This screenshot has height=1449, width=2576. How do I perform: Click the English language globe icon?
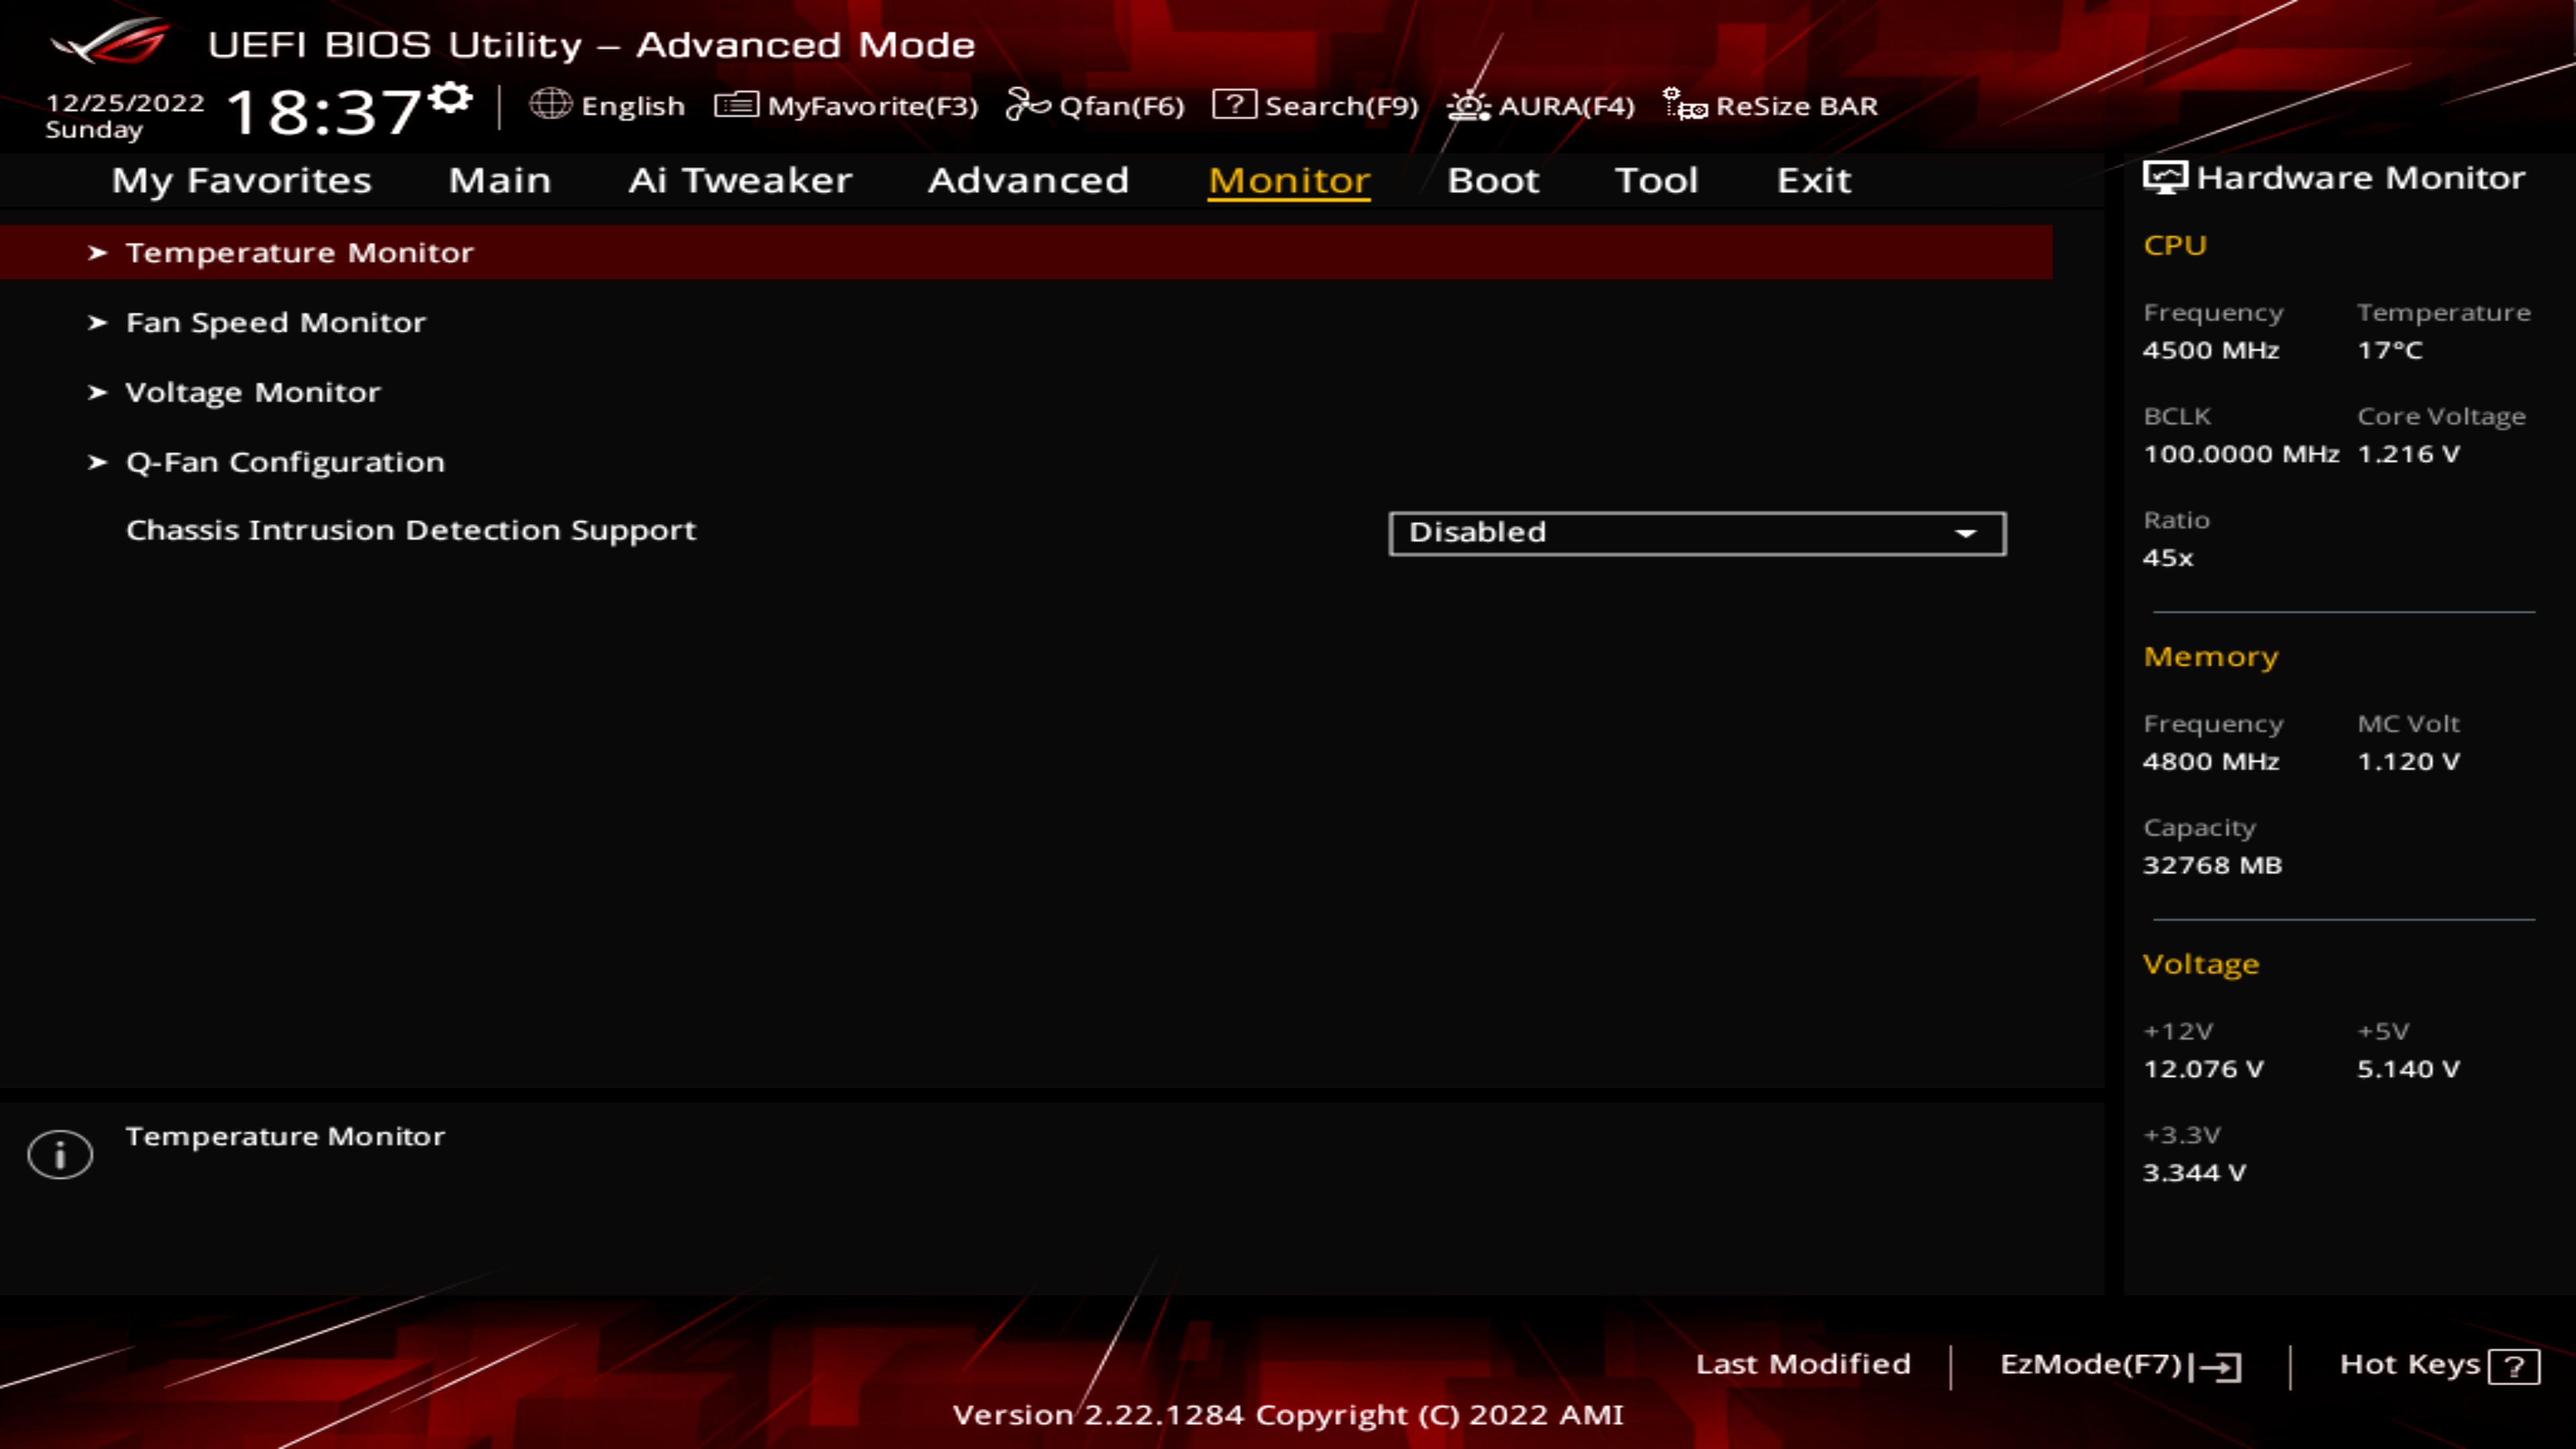click(x=551, y=104)
